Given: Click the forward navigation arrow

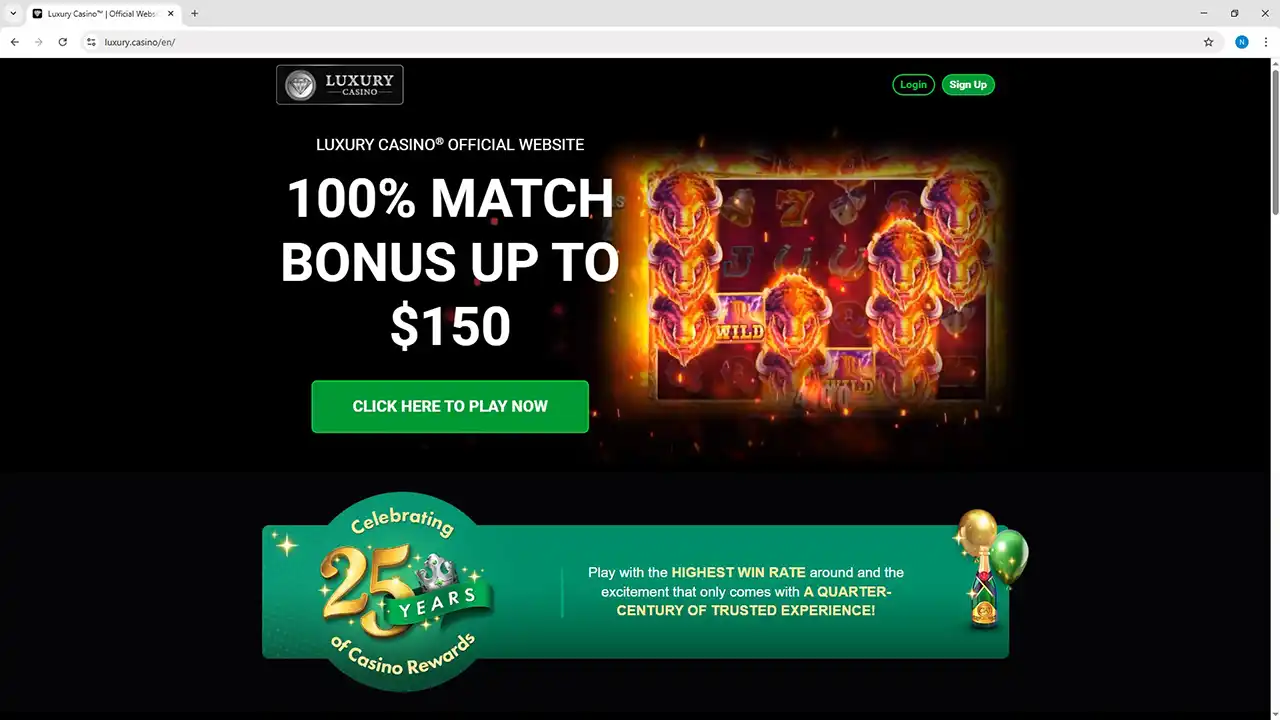Looking at the screenshot, I should click(x=38, y=42).
